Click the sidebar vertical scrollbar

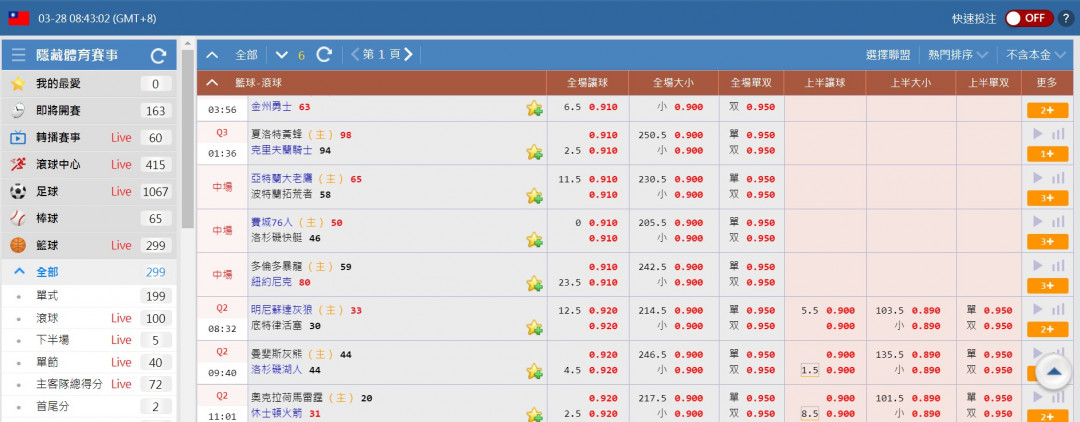point(187,138)
